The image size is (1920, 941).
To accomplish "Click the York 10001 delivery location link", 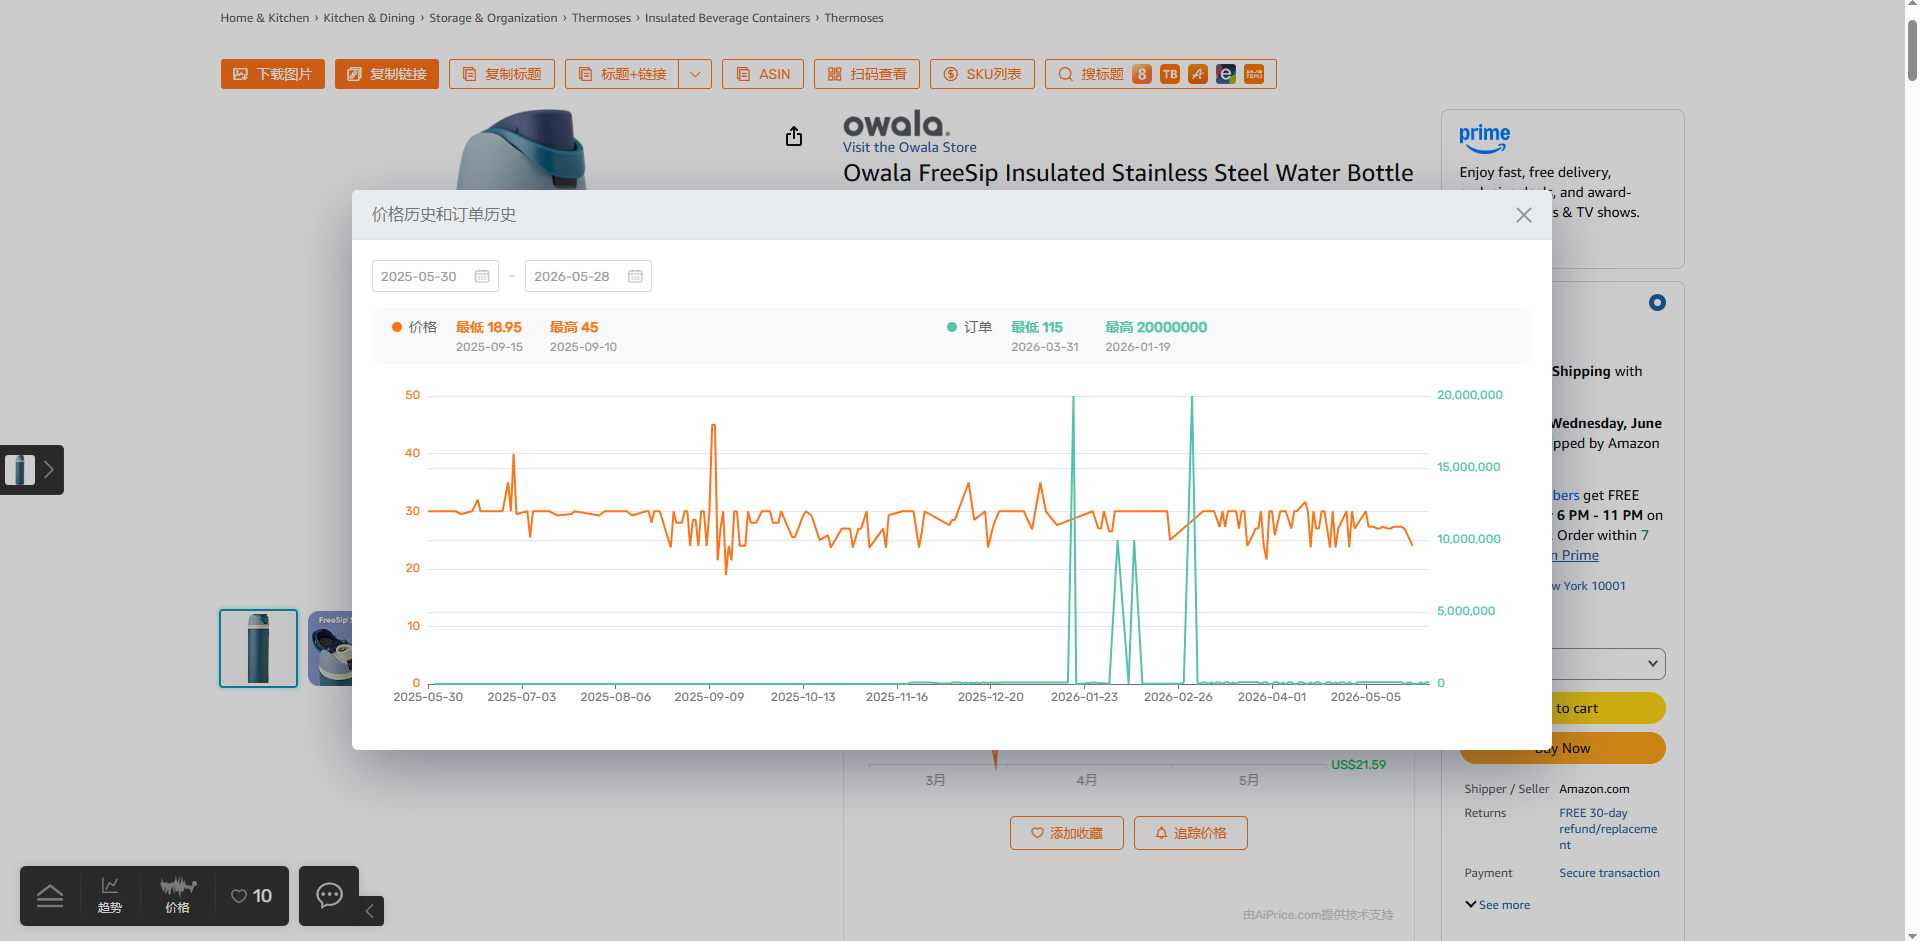I will click(1589, 586).
